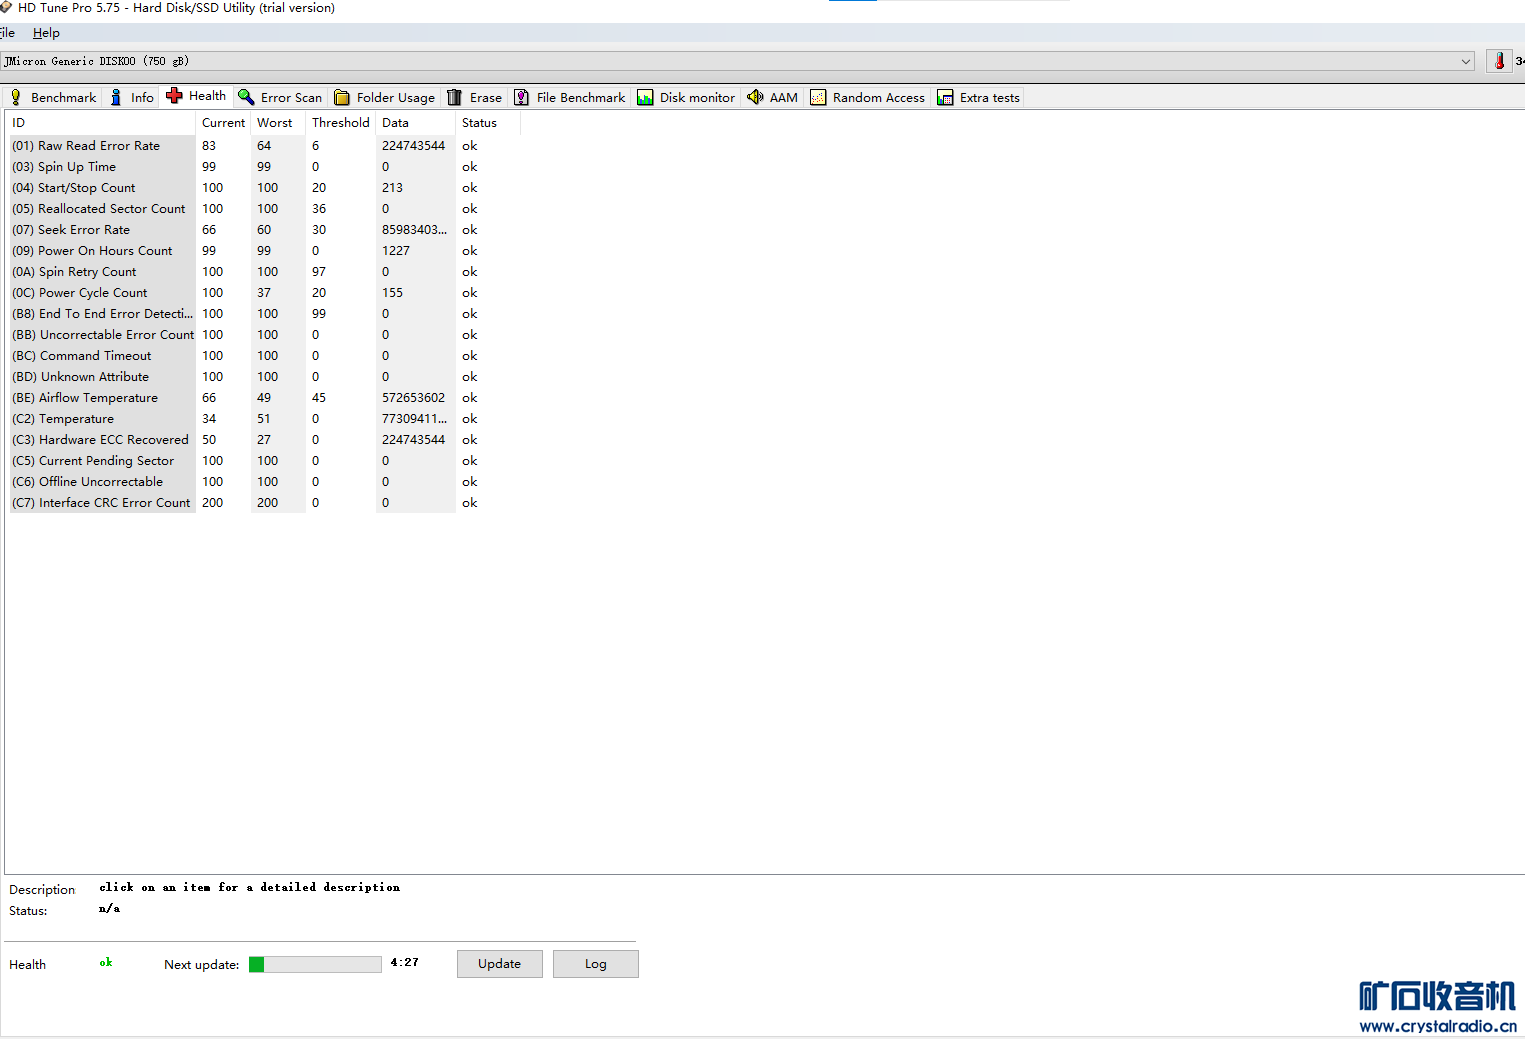The width and height of the screenshot is (1525, 1039).
Task: Click the green Health ok status text
Action: tap(106, 963)
